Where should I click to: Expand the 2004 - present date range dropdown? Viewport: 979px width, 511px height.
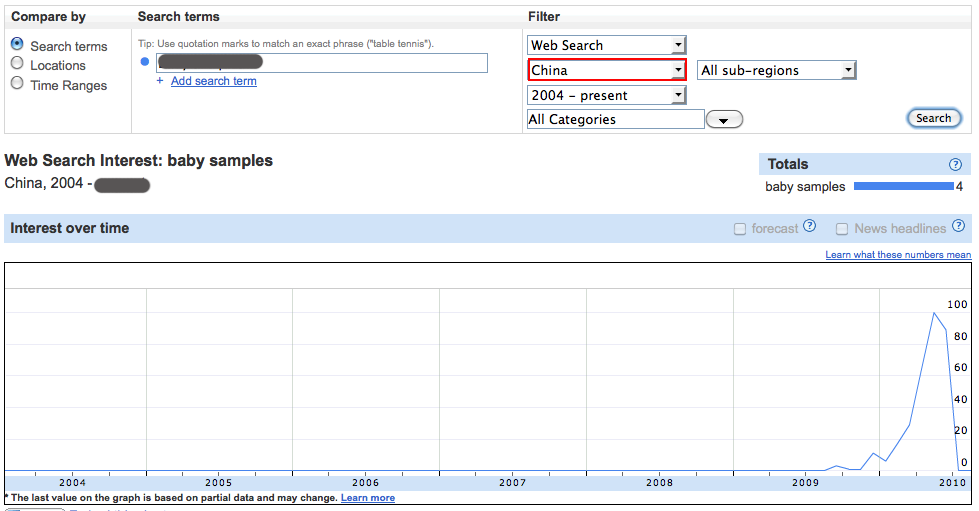pyautogui.click(x=606, y=95)
